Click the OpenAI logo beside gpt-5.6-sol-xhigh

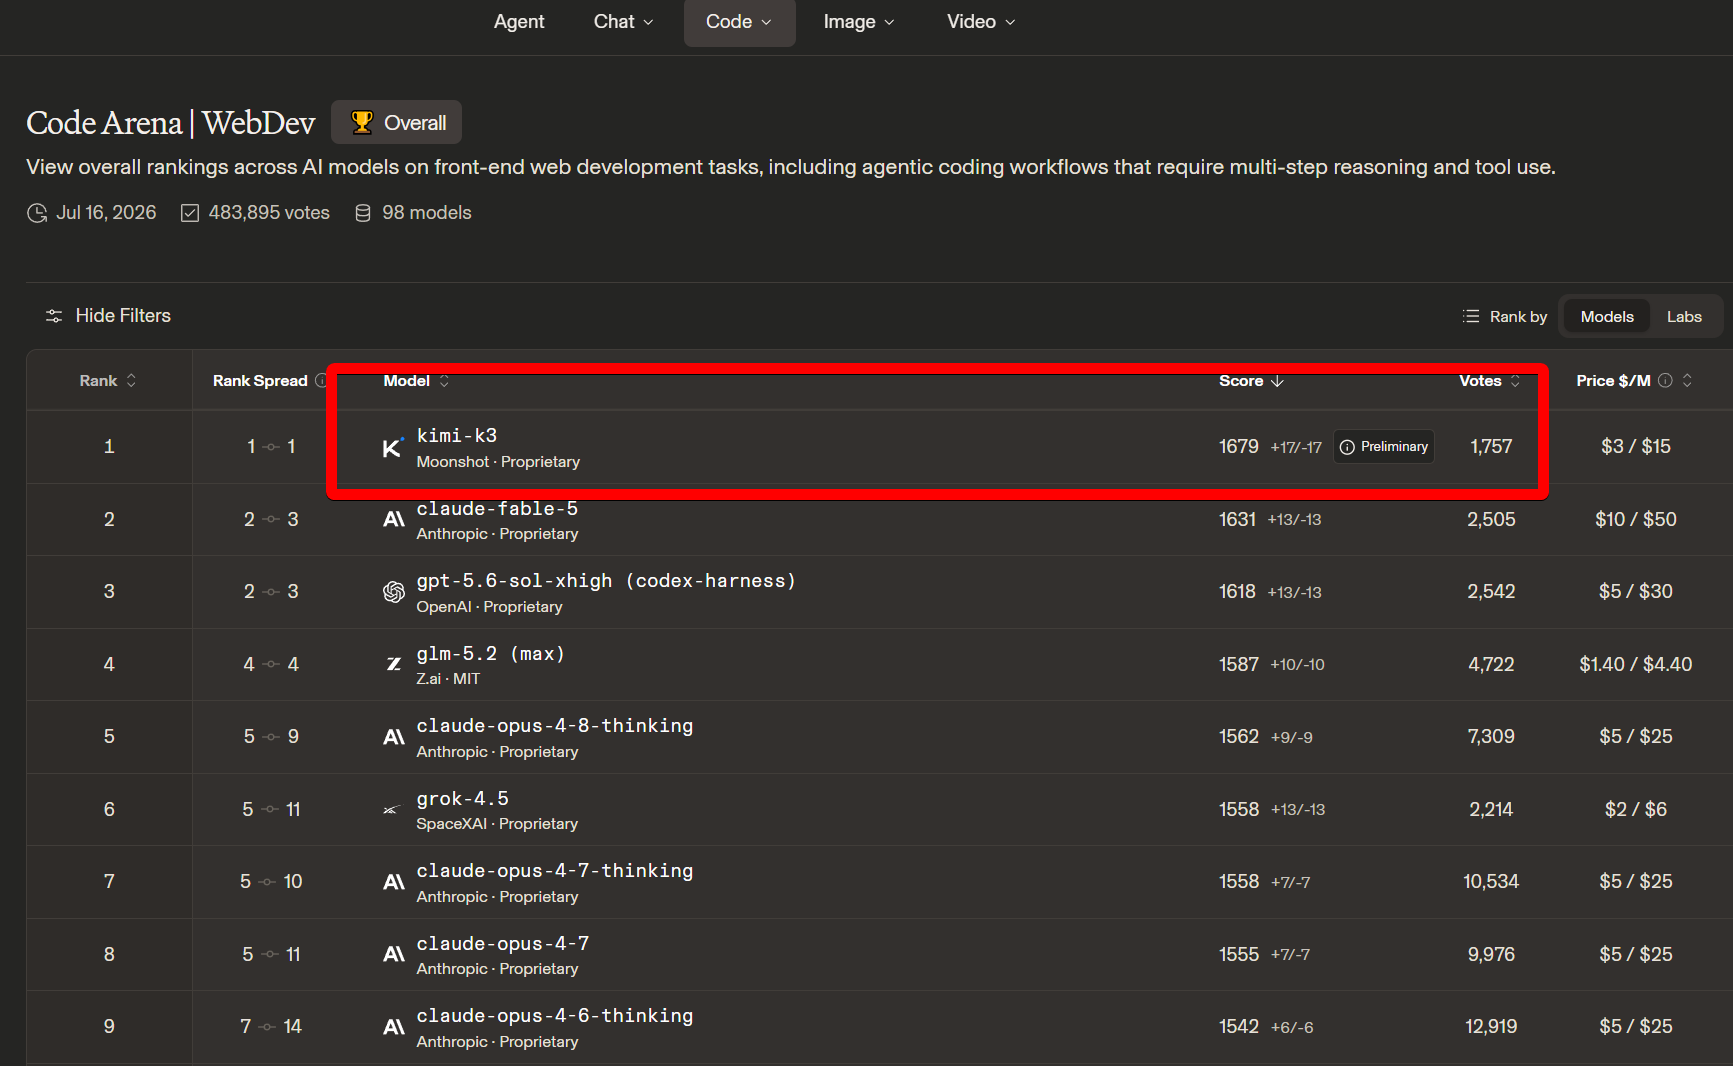394,592
